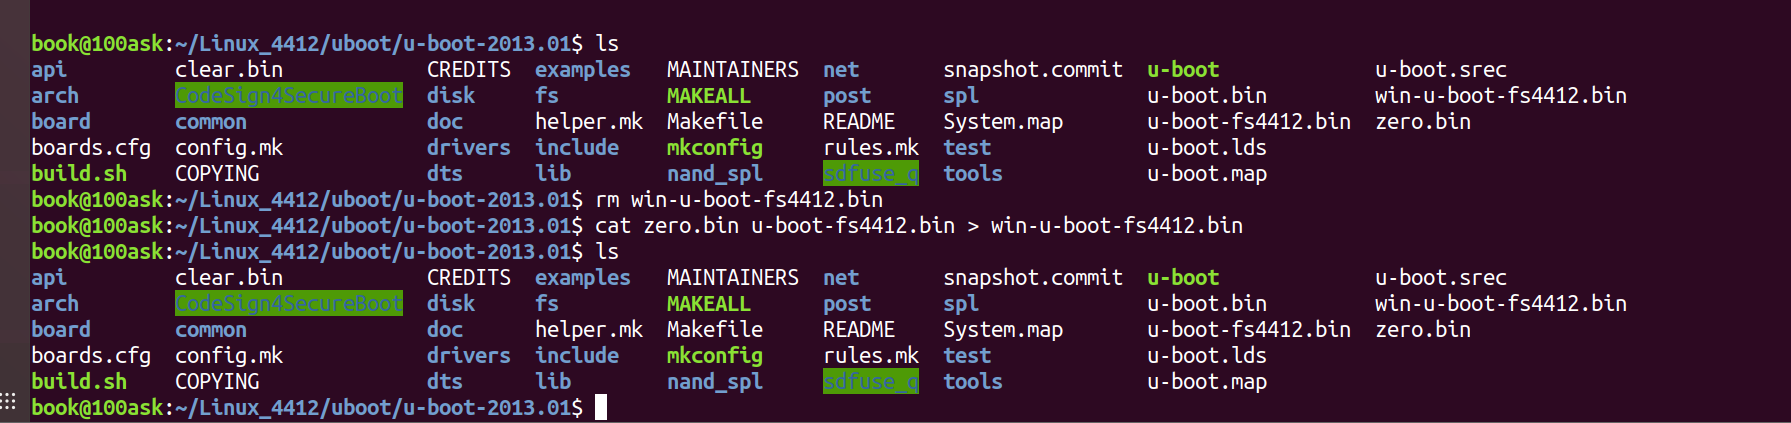Click 'drivers' directory in the second listing

coord(469,355)
